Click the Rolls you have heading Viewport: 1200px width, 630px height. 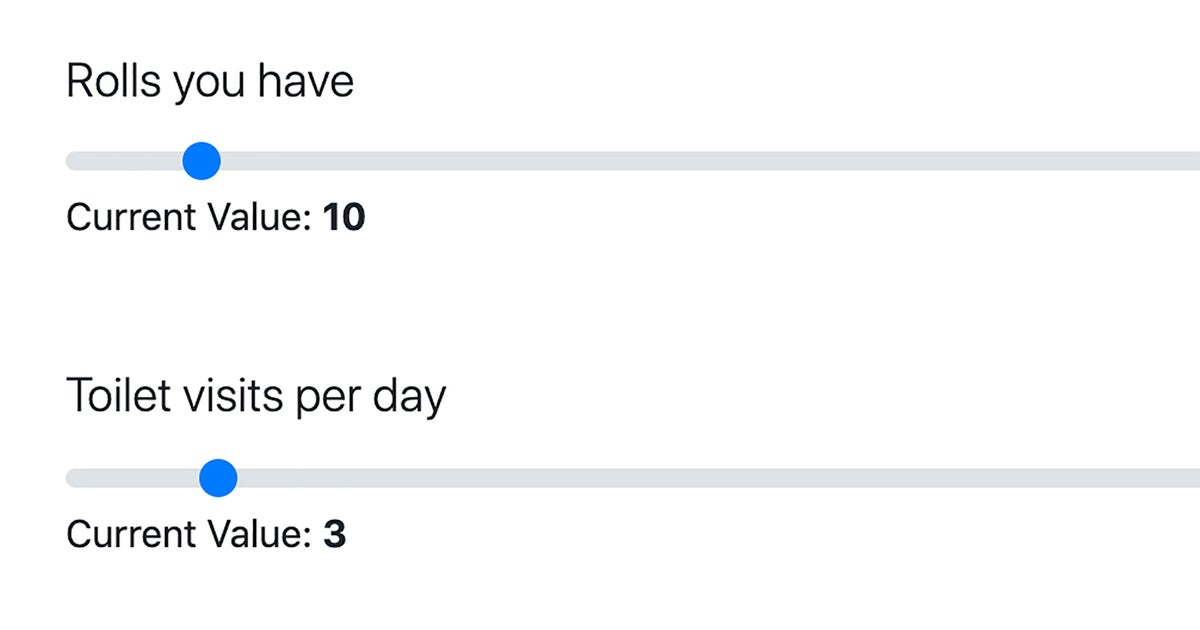coord(208,80)
